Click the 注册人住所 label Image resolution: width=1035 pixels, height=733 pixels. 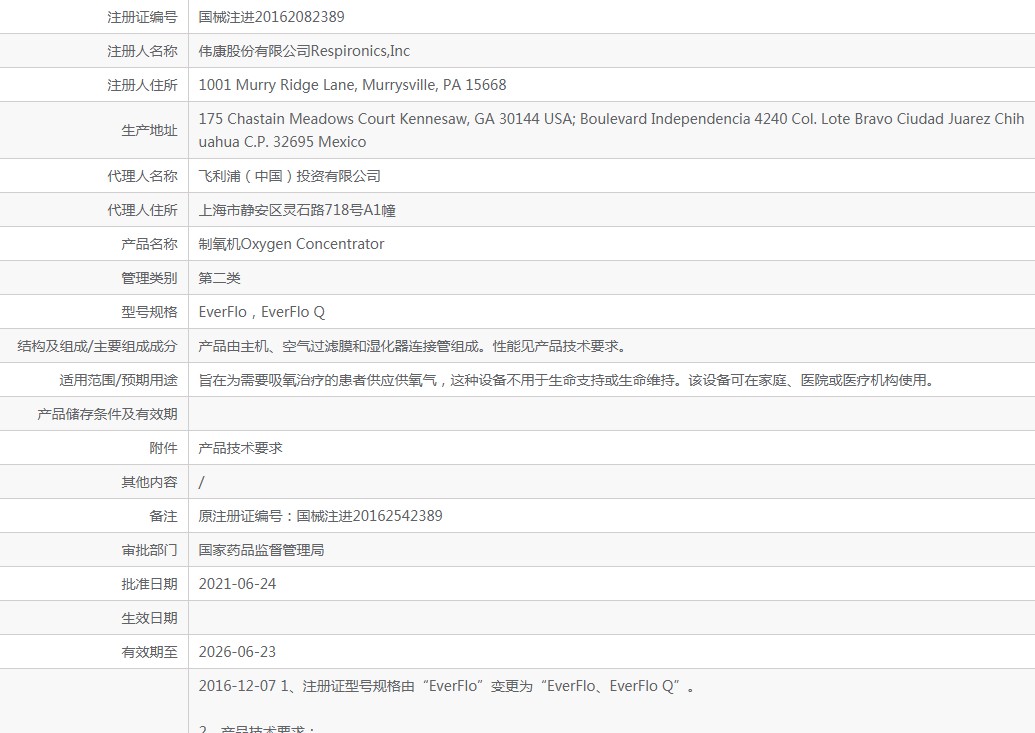[x=143, y=85]
